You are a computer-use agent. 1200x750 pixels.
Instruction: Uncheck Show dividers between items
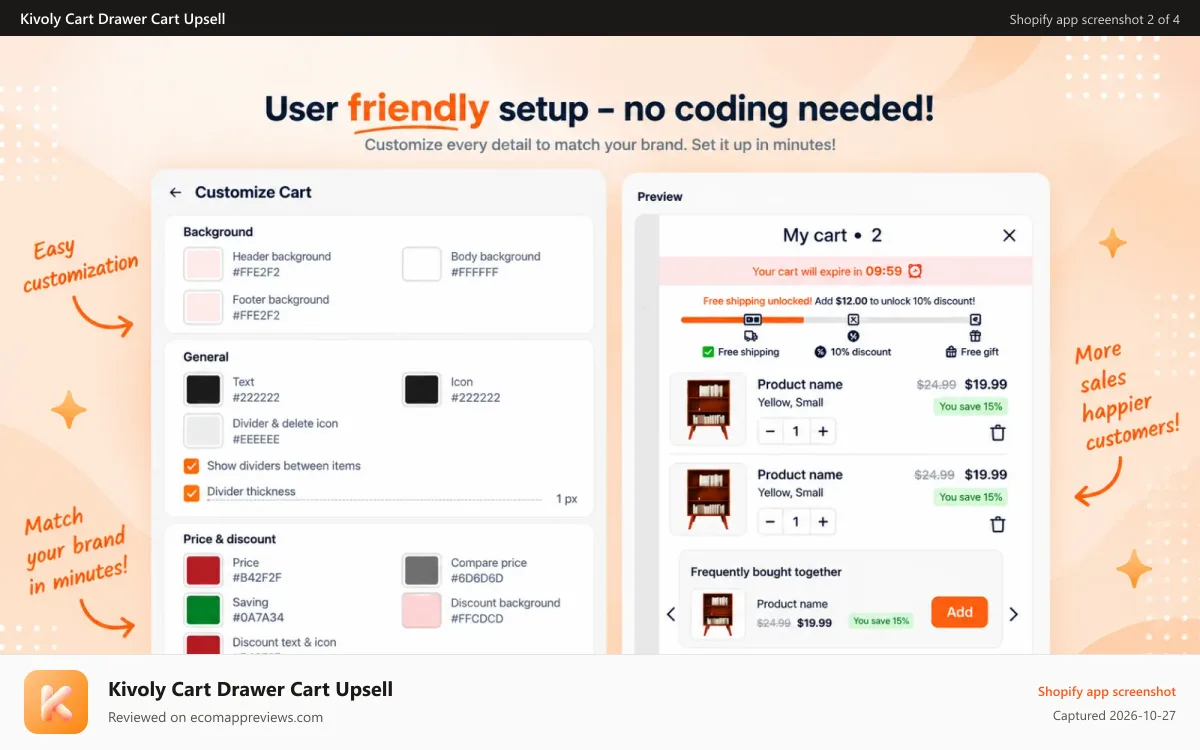191,466
